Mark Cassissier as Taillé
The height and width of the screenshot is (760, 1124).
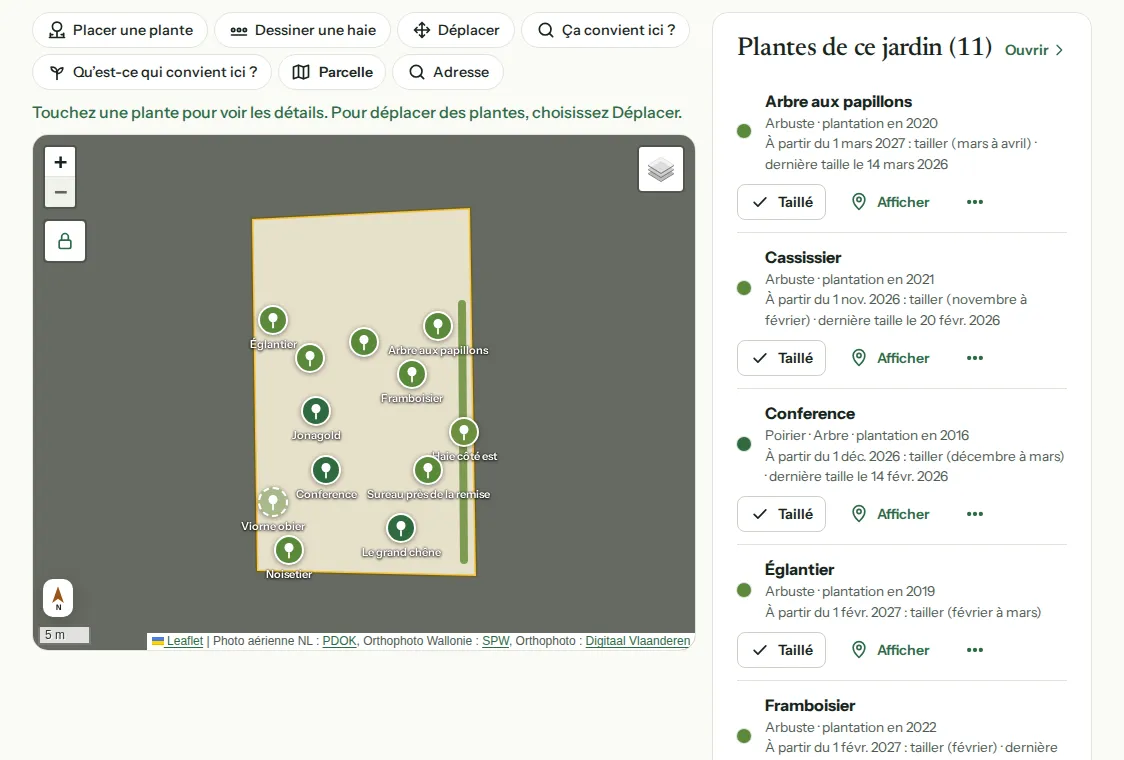pos(781,358)
